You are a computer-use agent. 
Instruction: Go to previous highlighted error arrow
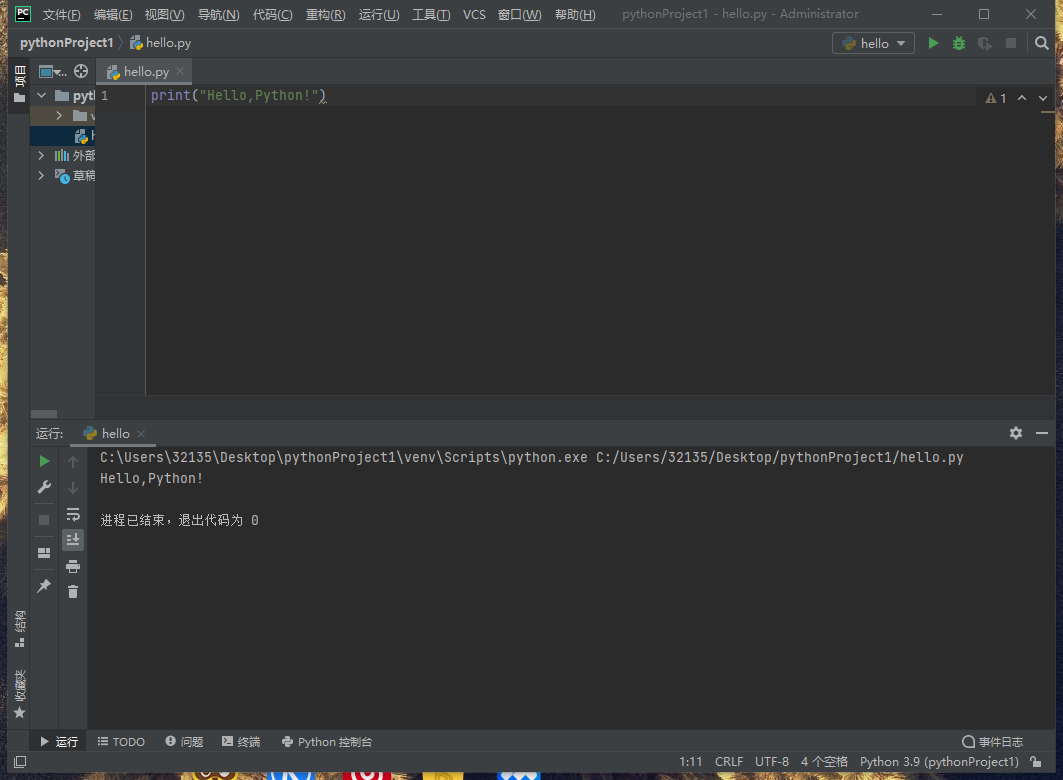pos(1022,98)
